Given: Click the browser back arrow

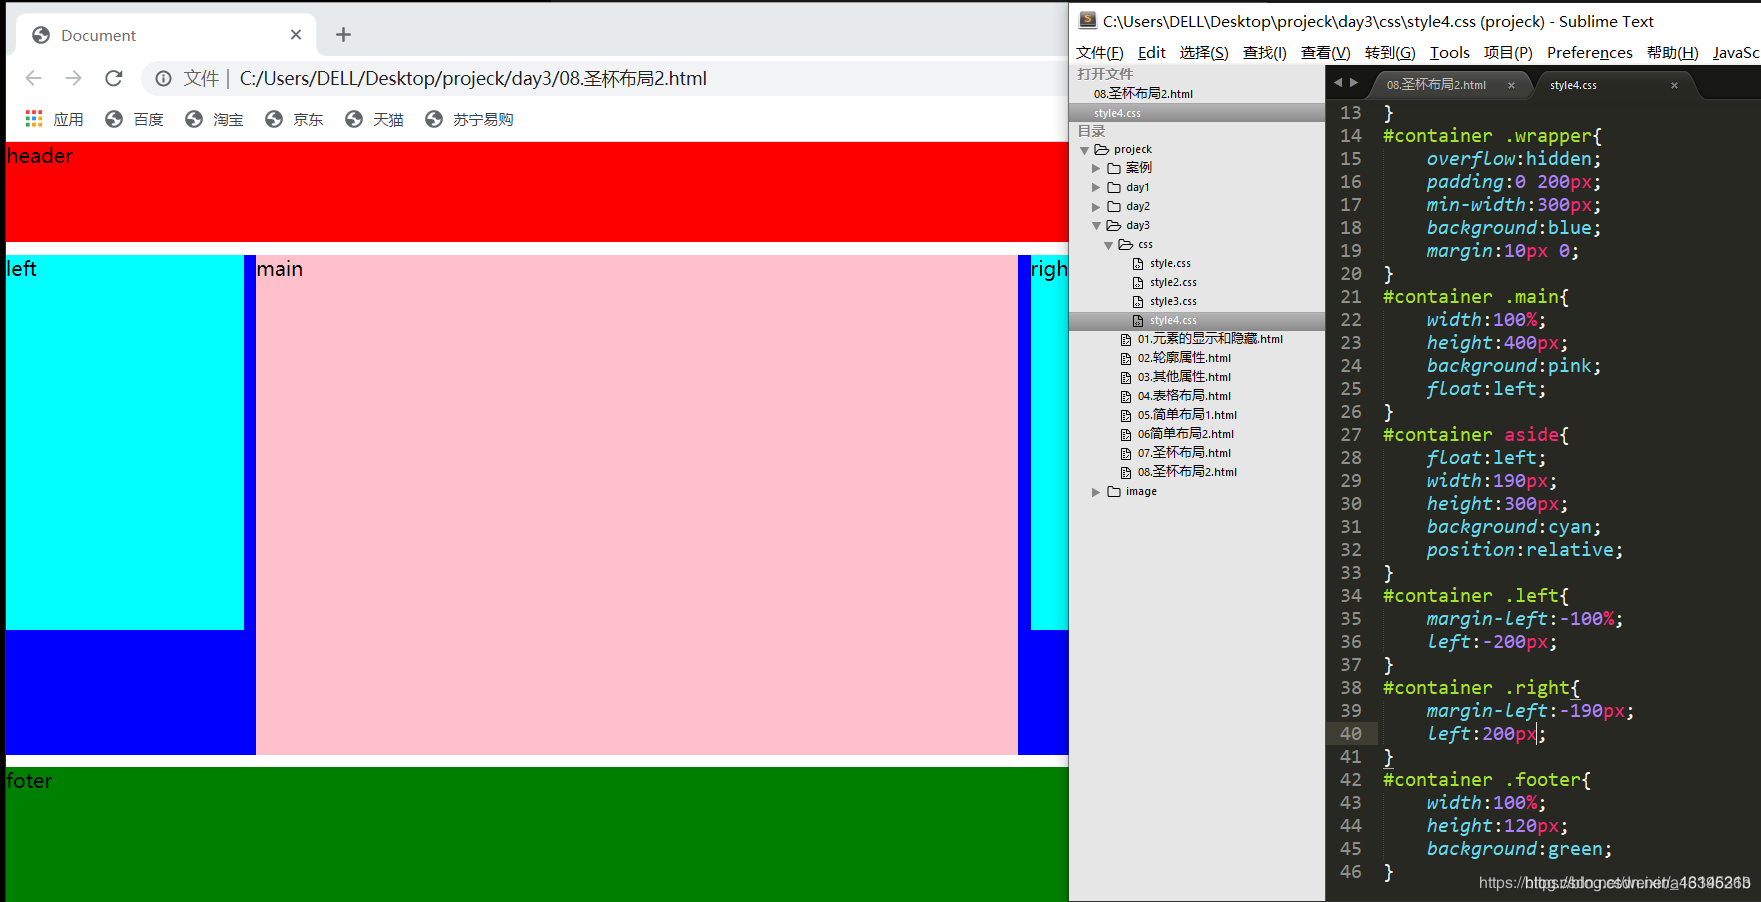Looking at the screenshot, I should pos(33,78).
